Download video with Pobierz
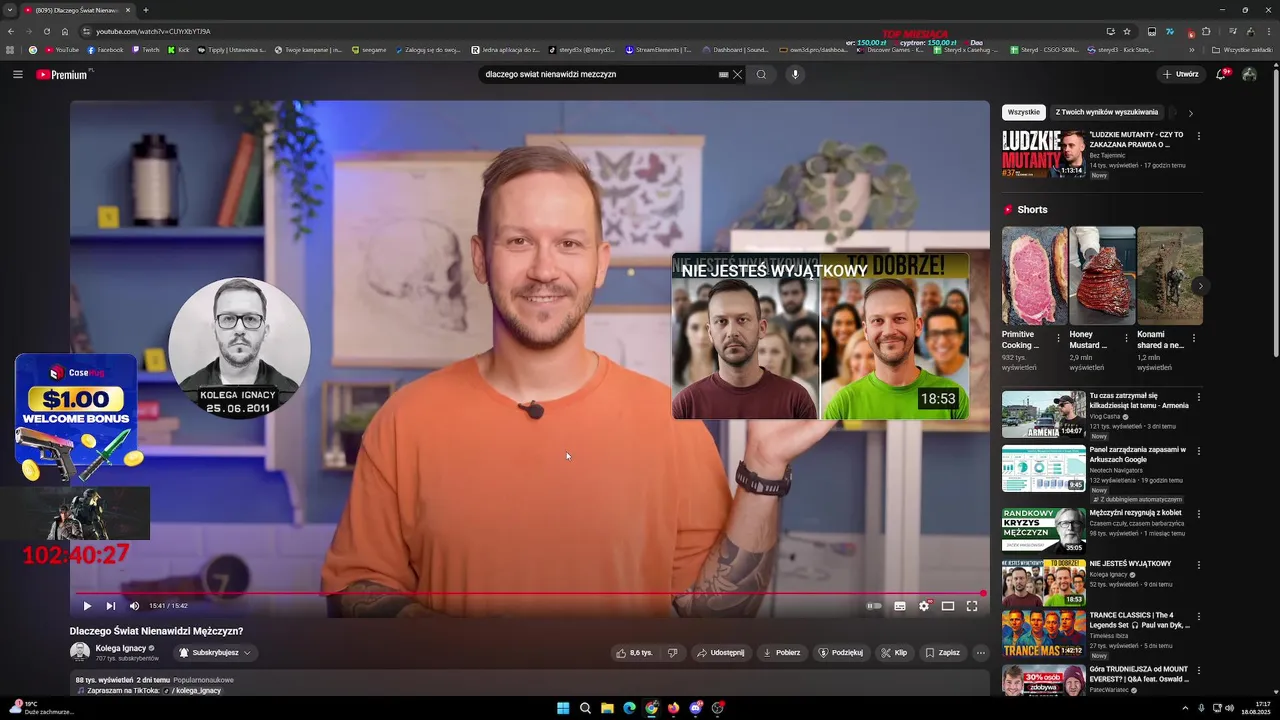The width and height of the screenshot is (1280, 720). tap(782, 652)
